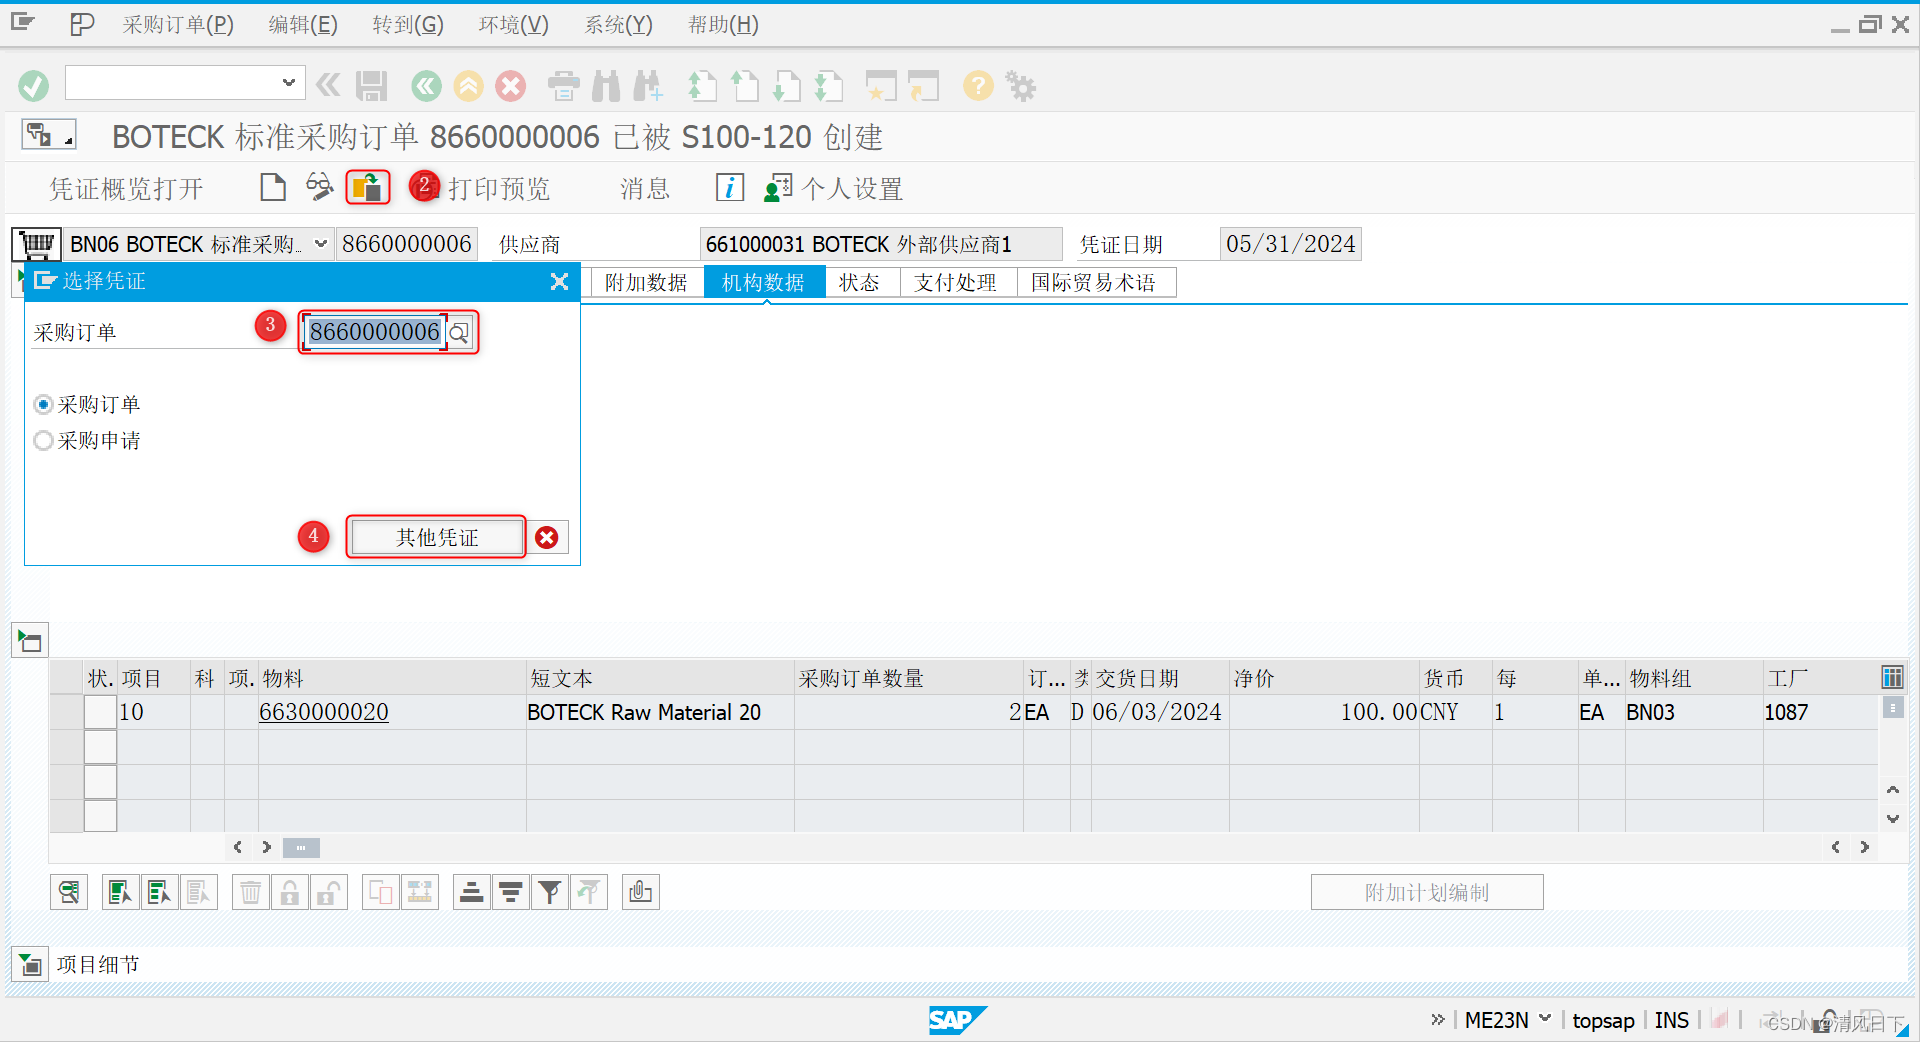Select the 采购订单 radio button

(x=43, y=405)
